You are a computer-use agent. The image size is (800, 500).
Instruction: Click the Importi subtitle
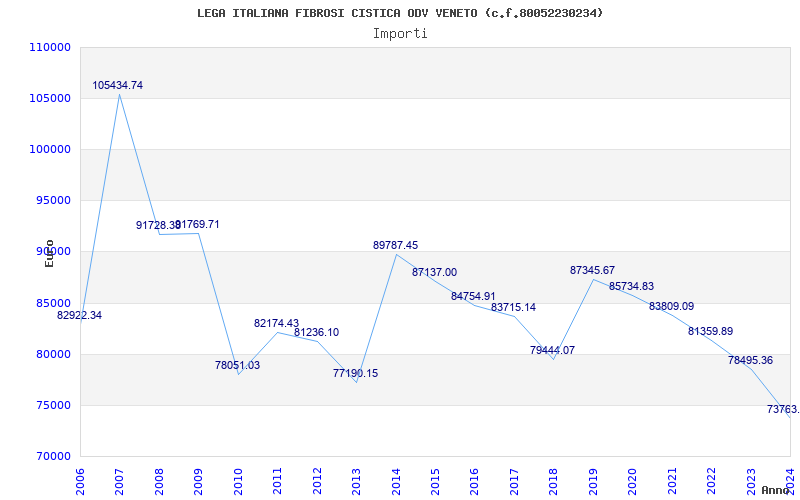(400, 34)
